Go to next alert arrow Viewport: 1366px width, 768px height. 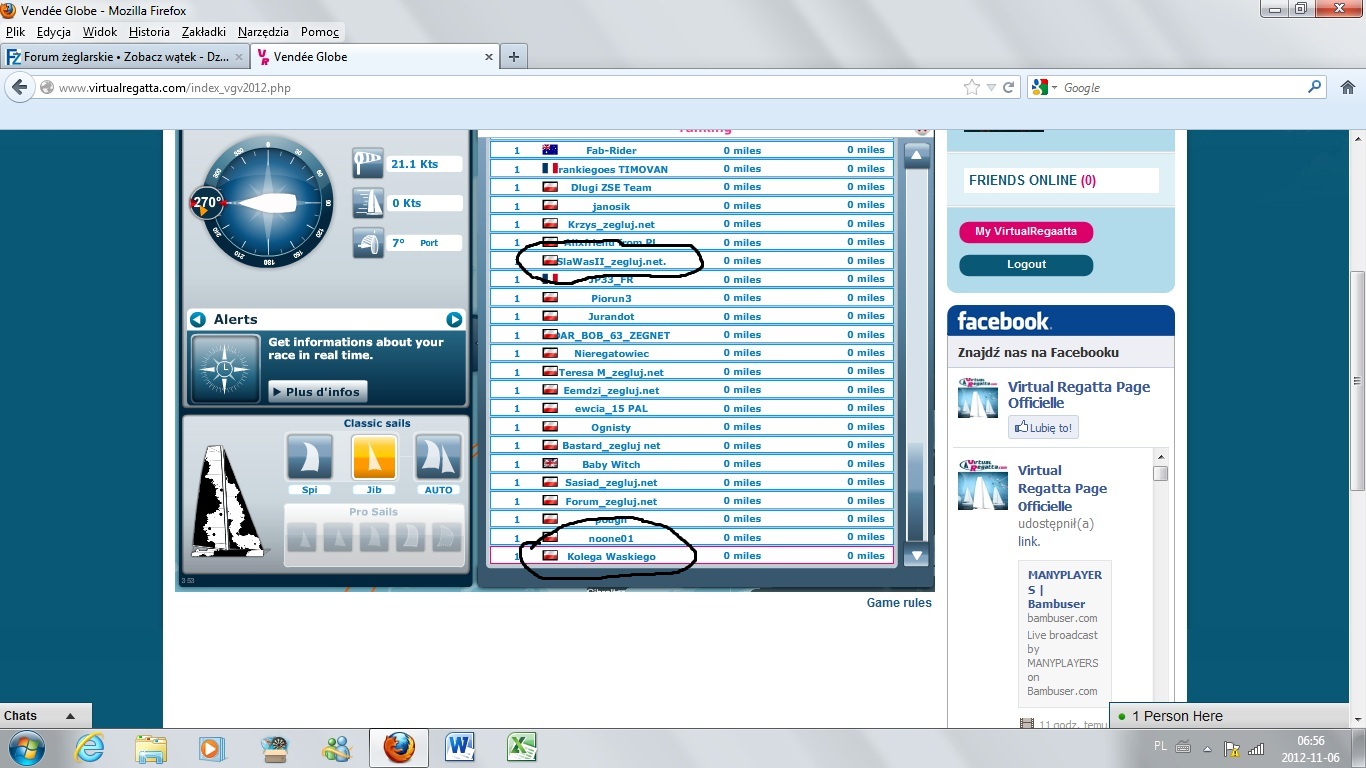[454, 319]
